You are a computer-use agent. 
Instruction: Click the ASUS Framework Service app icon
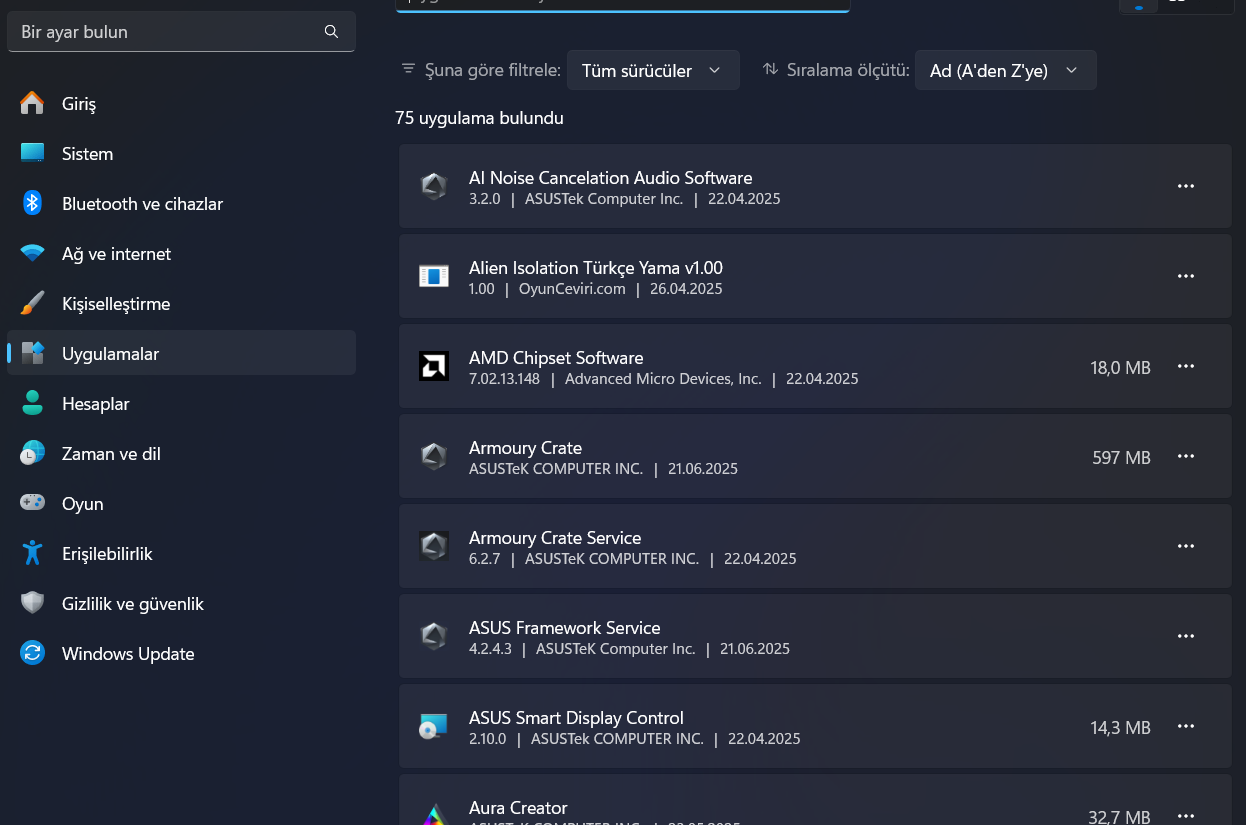pos(433,636)
